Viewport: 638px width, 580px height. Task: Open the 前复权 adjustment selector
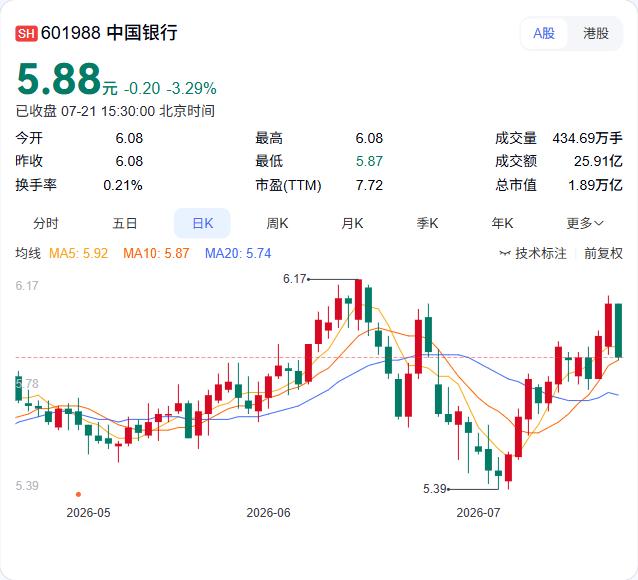(603, 254)
